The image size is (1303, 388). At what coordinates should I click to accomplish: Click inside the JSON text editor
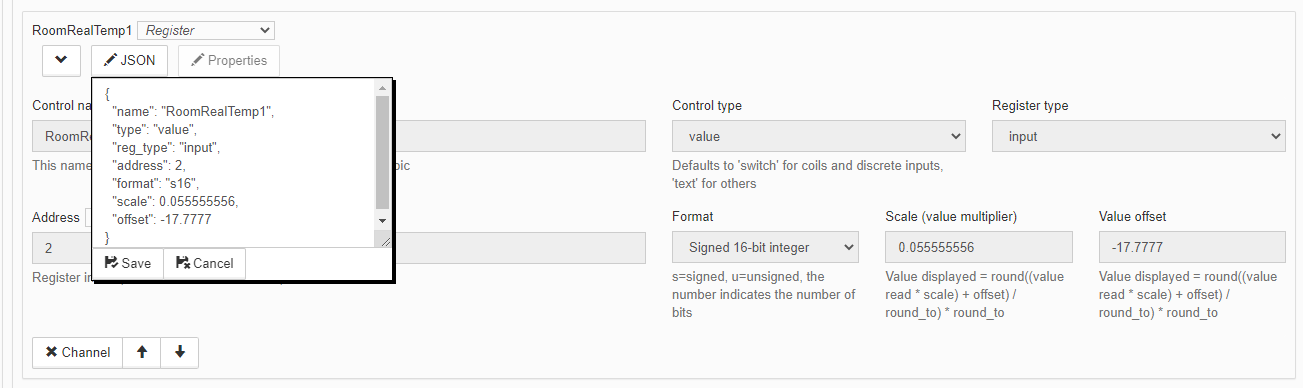point(234,164)
